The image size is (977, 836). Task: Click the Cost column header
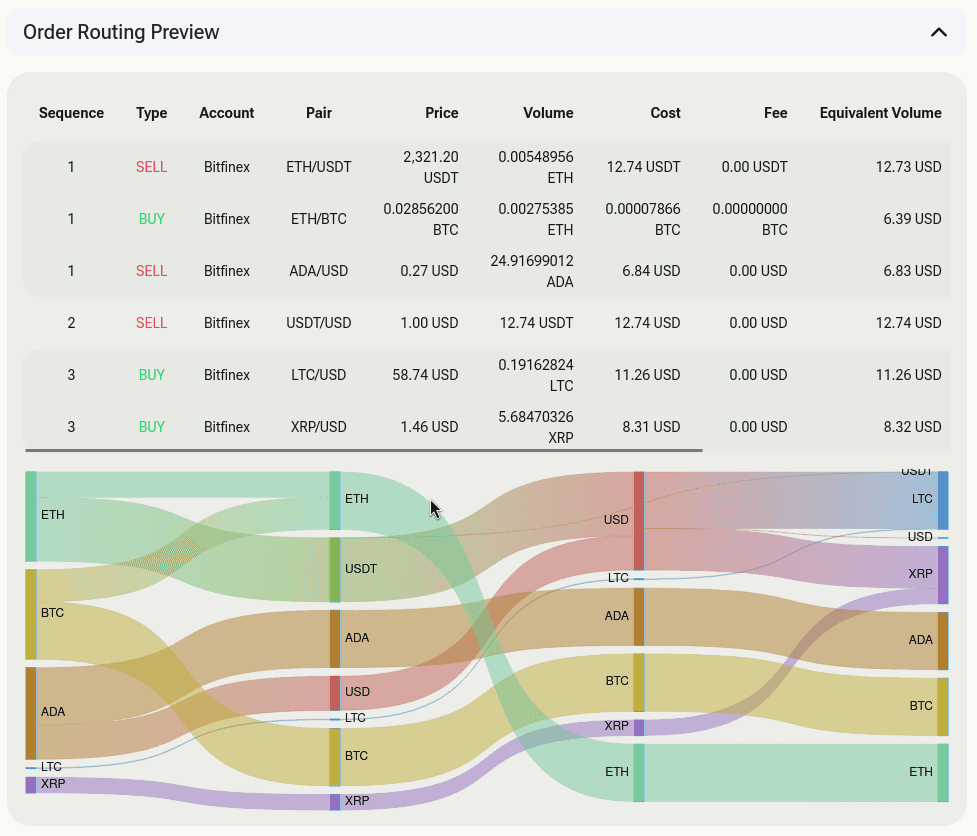pyautogui.click(x=665, y=113)
